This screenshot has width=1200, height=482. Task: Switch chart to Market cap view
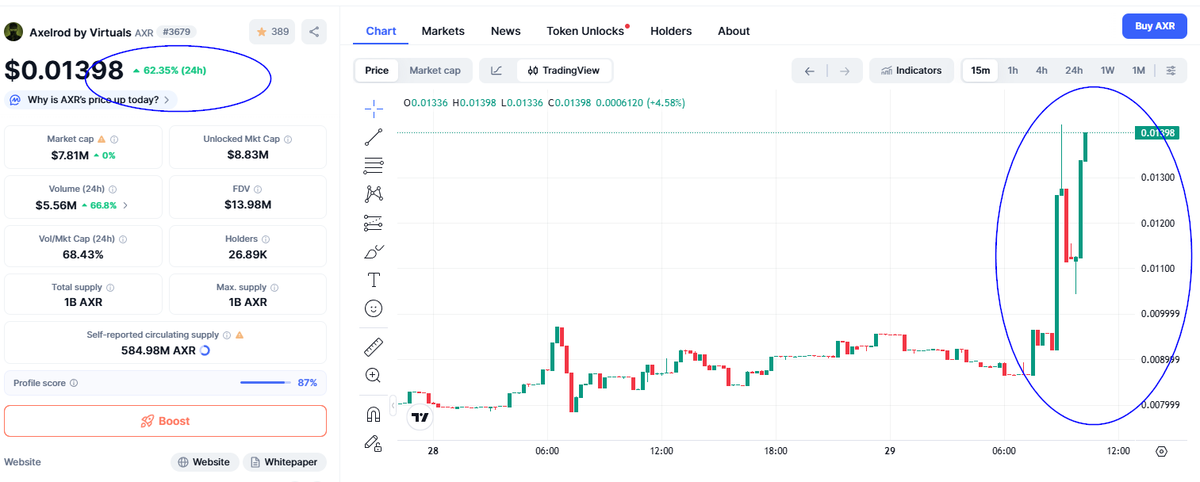tap(435, 71)
